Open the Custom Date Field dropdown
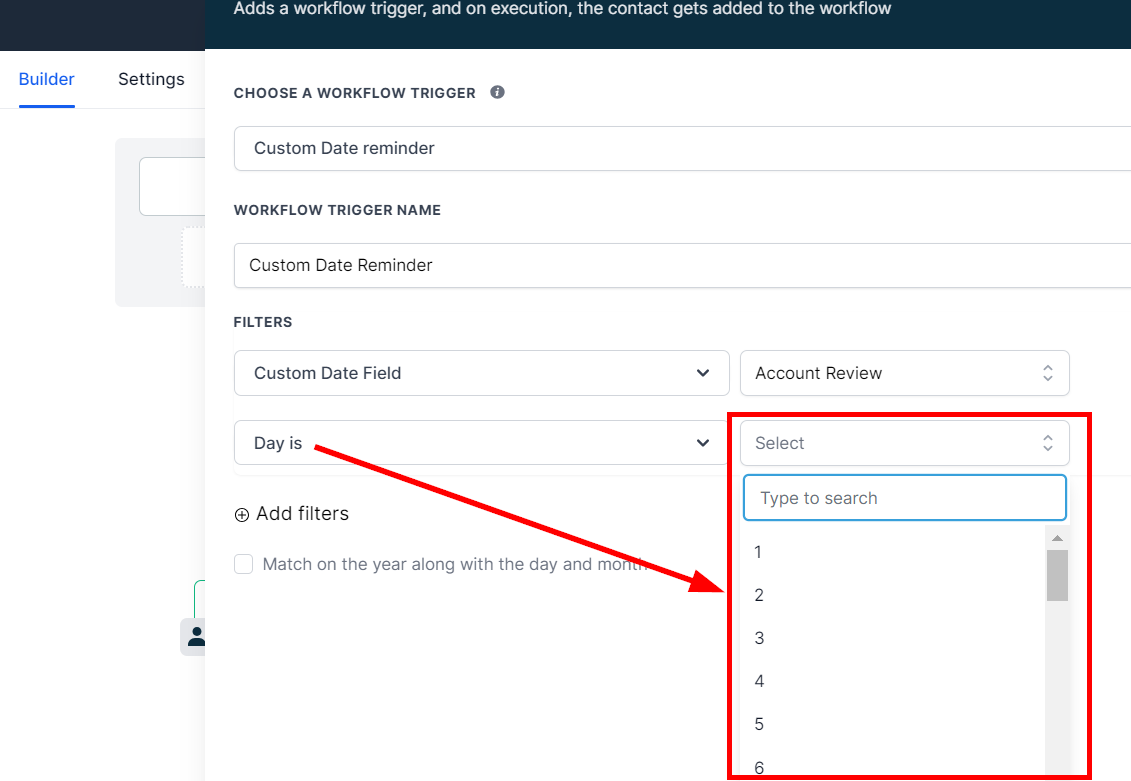This screenshot has height=781, width=1131. point(481,373)
